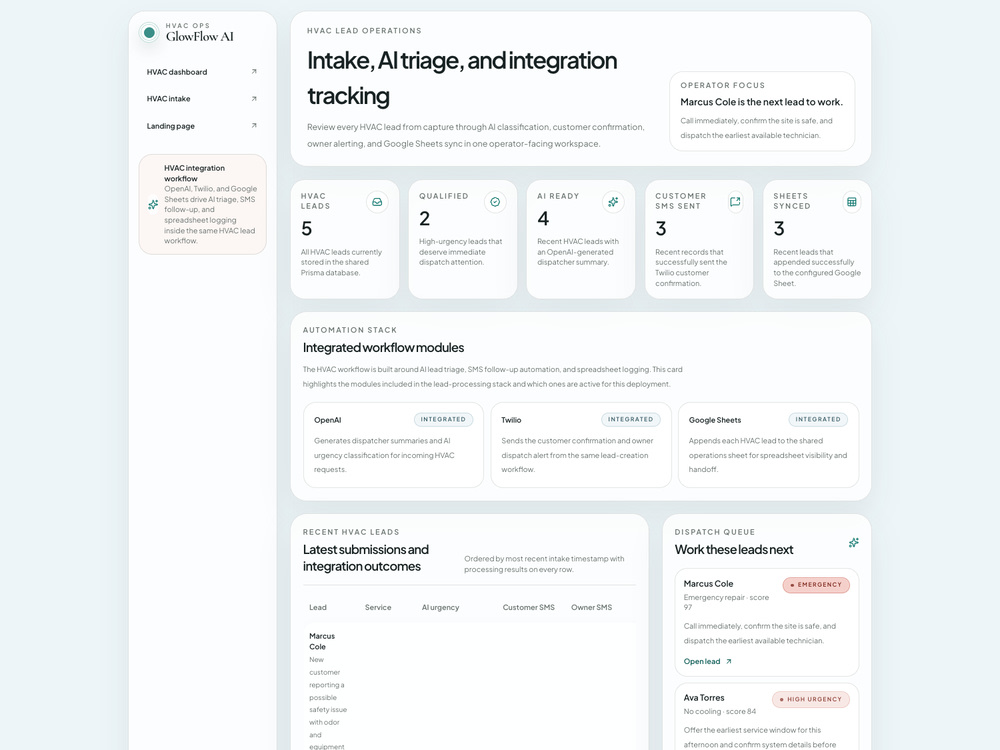The height and width of the screenshot is (750, 1000).
Task: Select the Twilio module title
Action: click(x=511, y=420)
